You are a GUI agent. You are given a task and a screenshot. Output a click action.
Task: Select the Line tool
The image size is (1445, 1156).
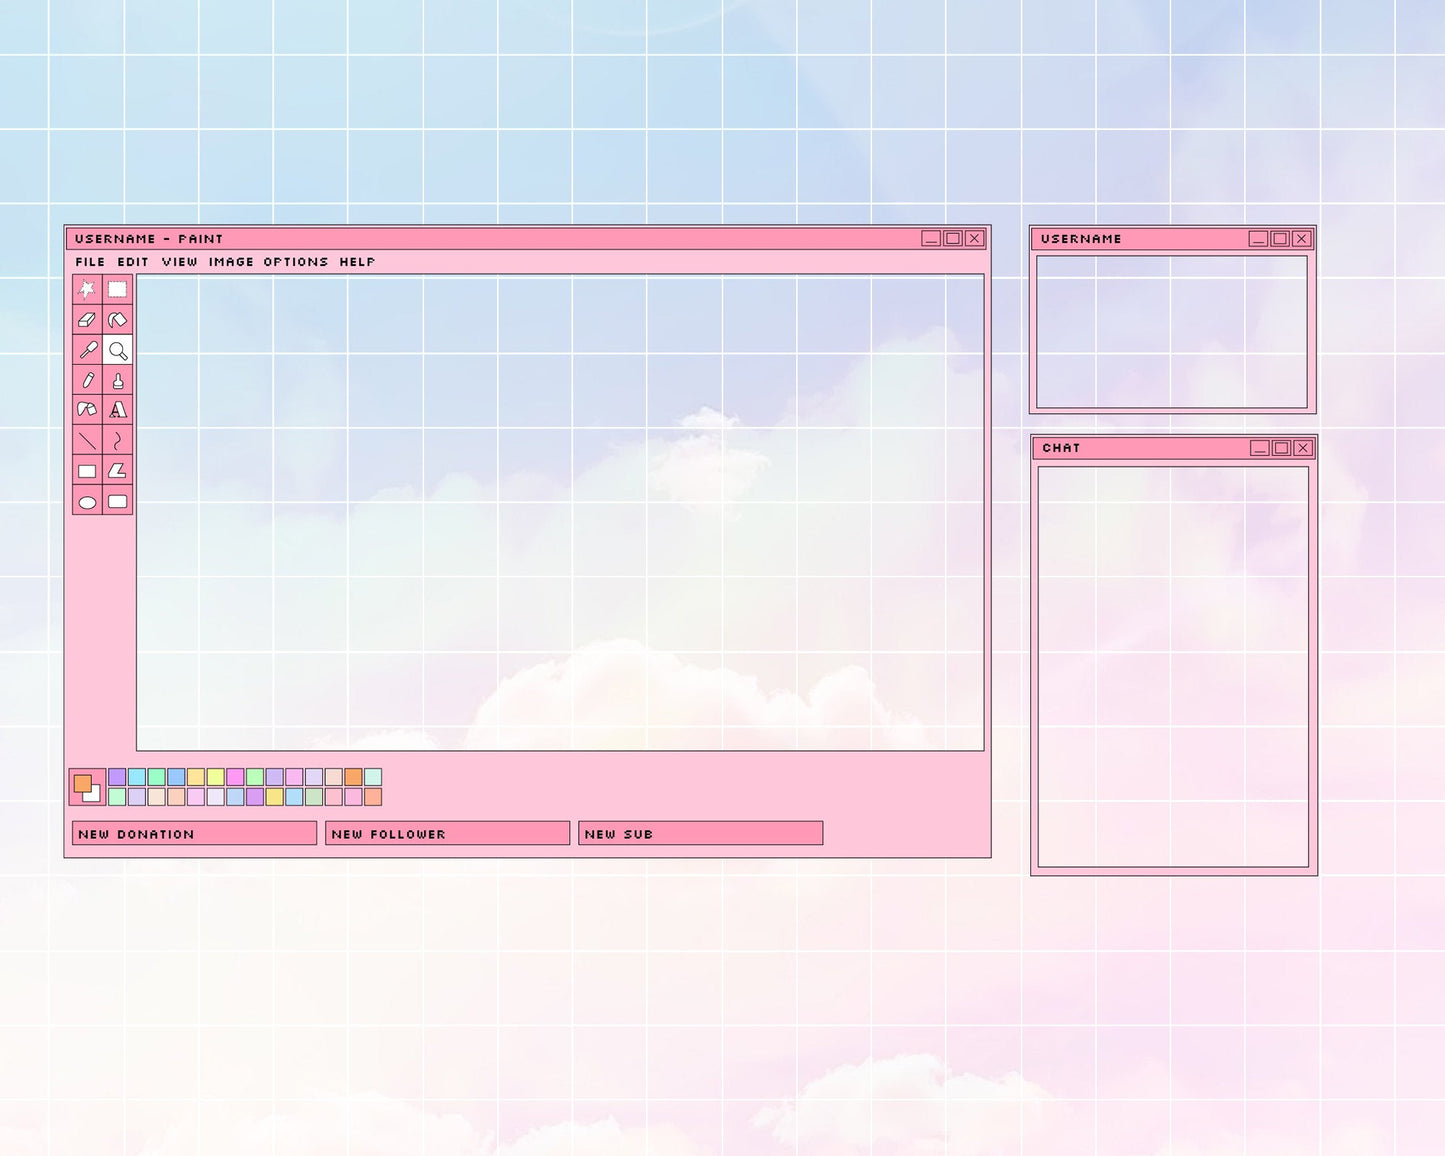(88, 440)
